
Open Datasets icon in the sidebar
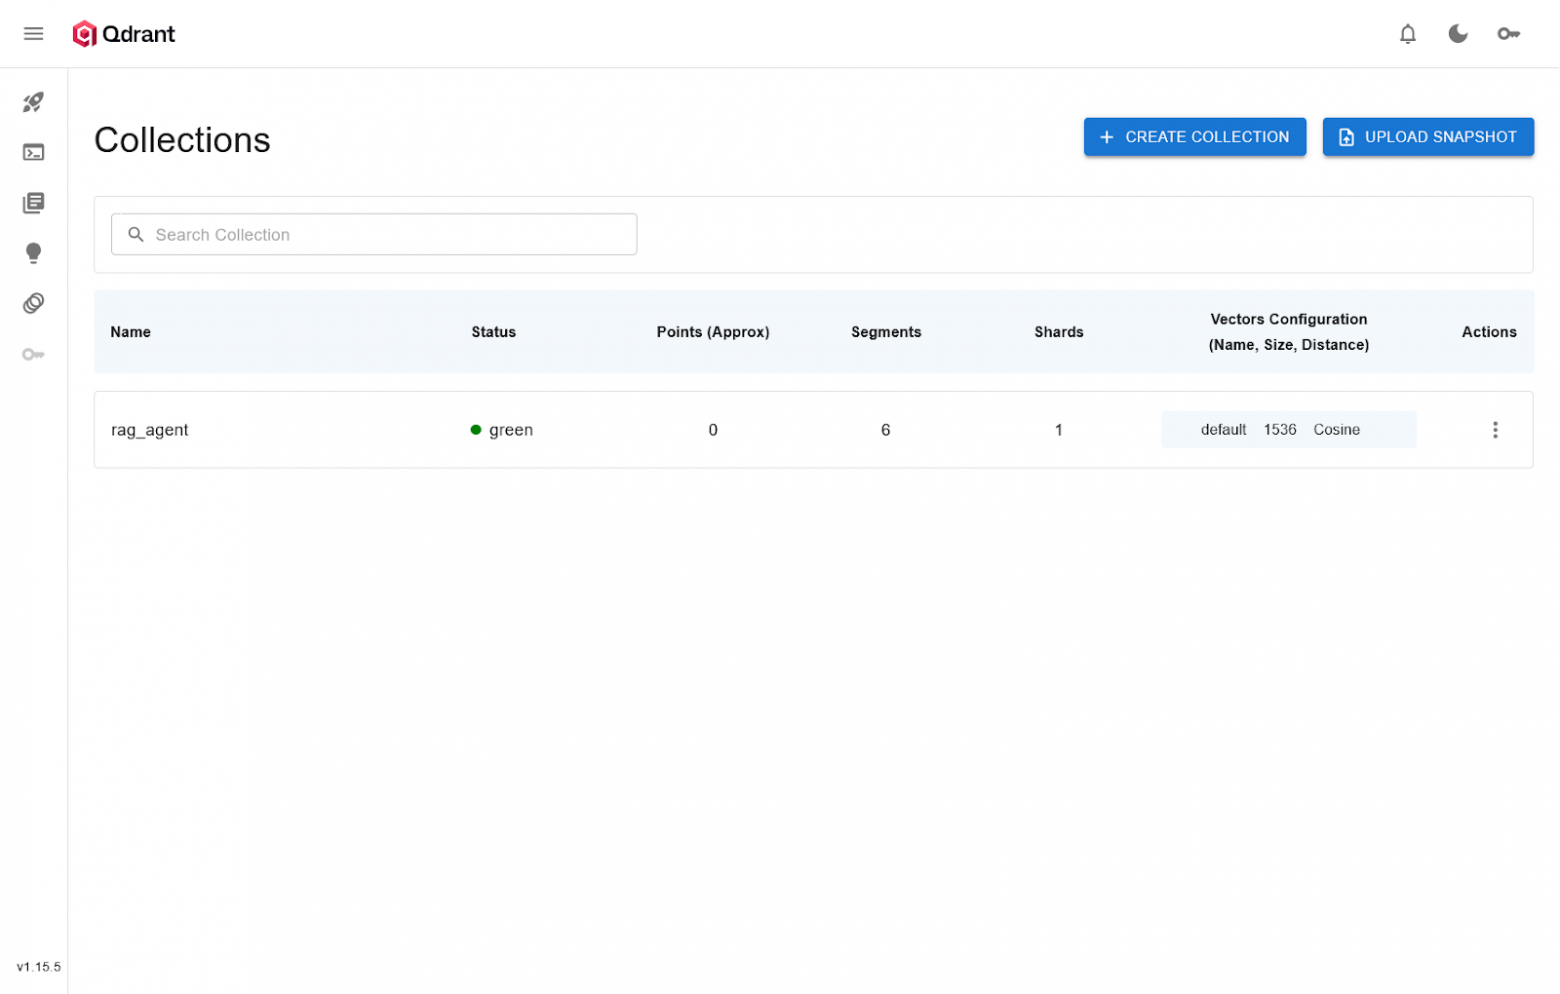click(33, 303)
